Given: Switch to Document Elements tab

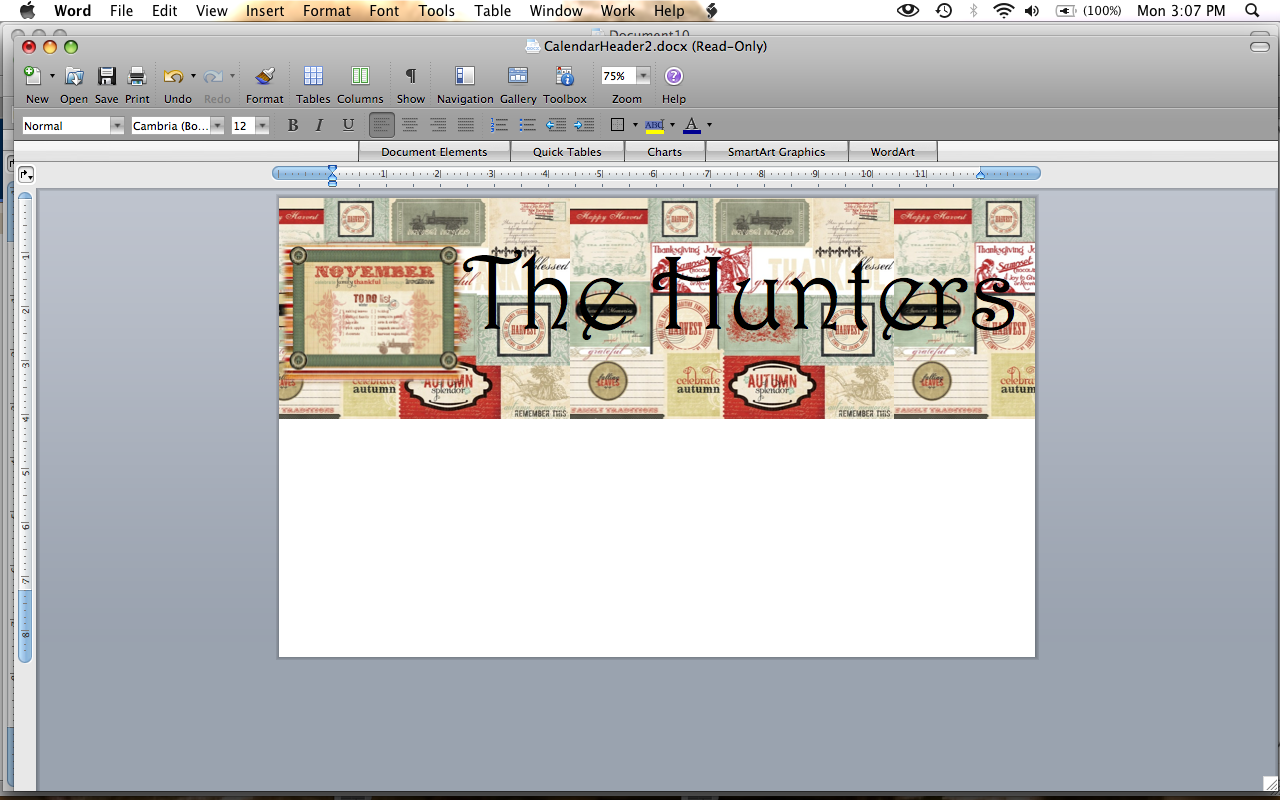Looking at the screenshot, I should (434, 152).
